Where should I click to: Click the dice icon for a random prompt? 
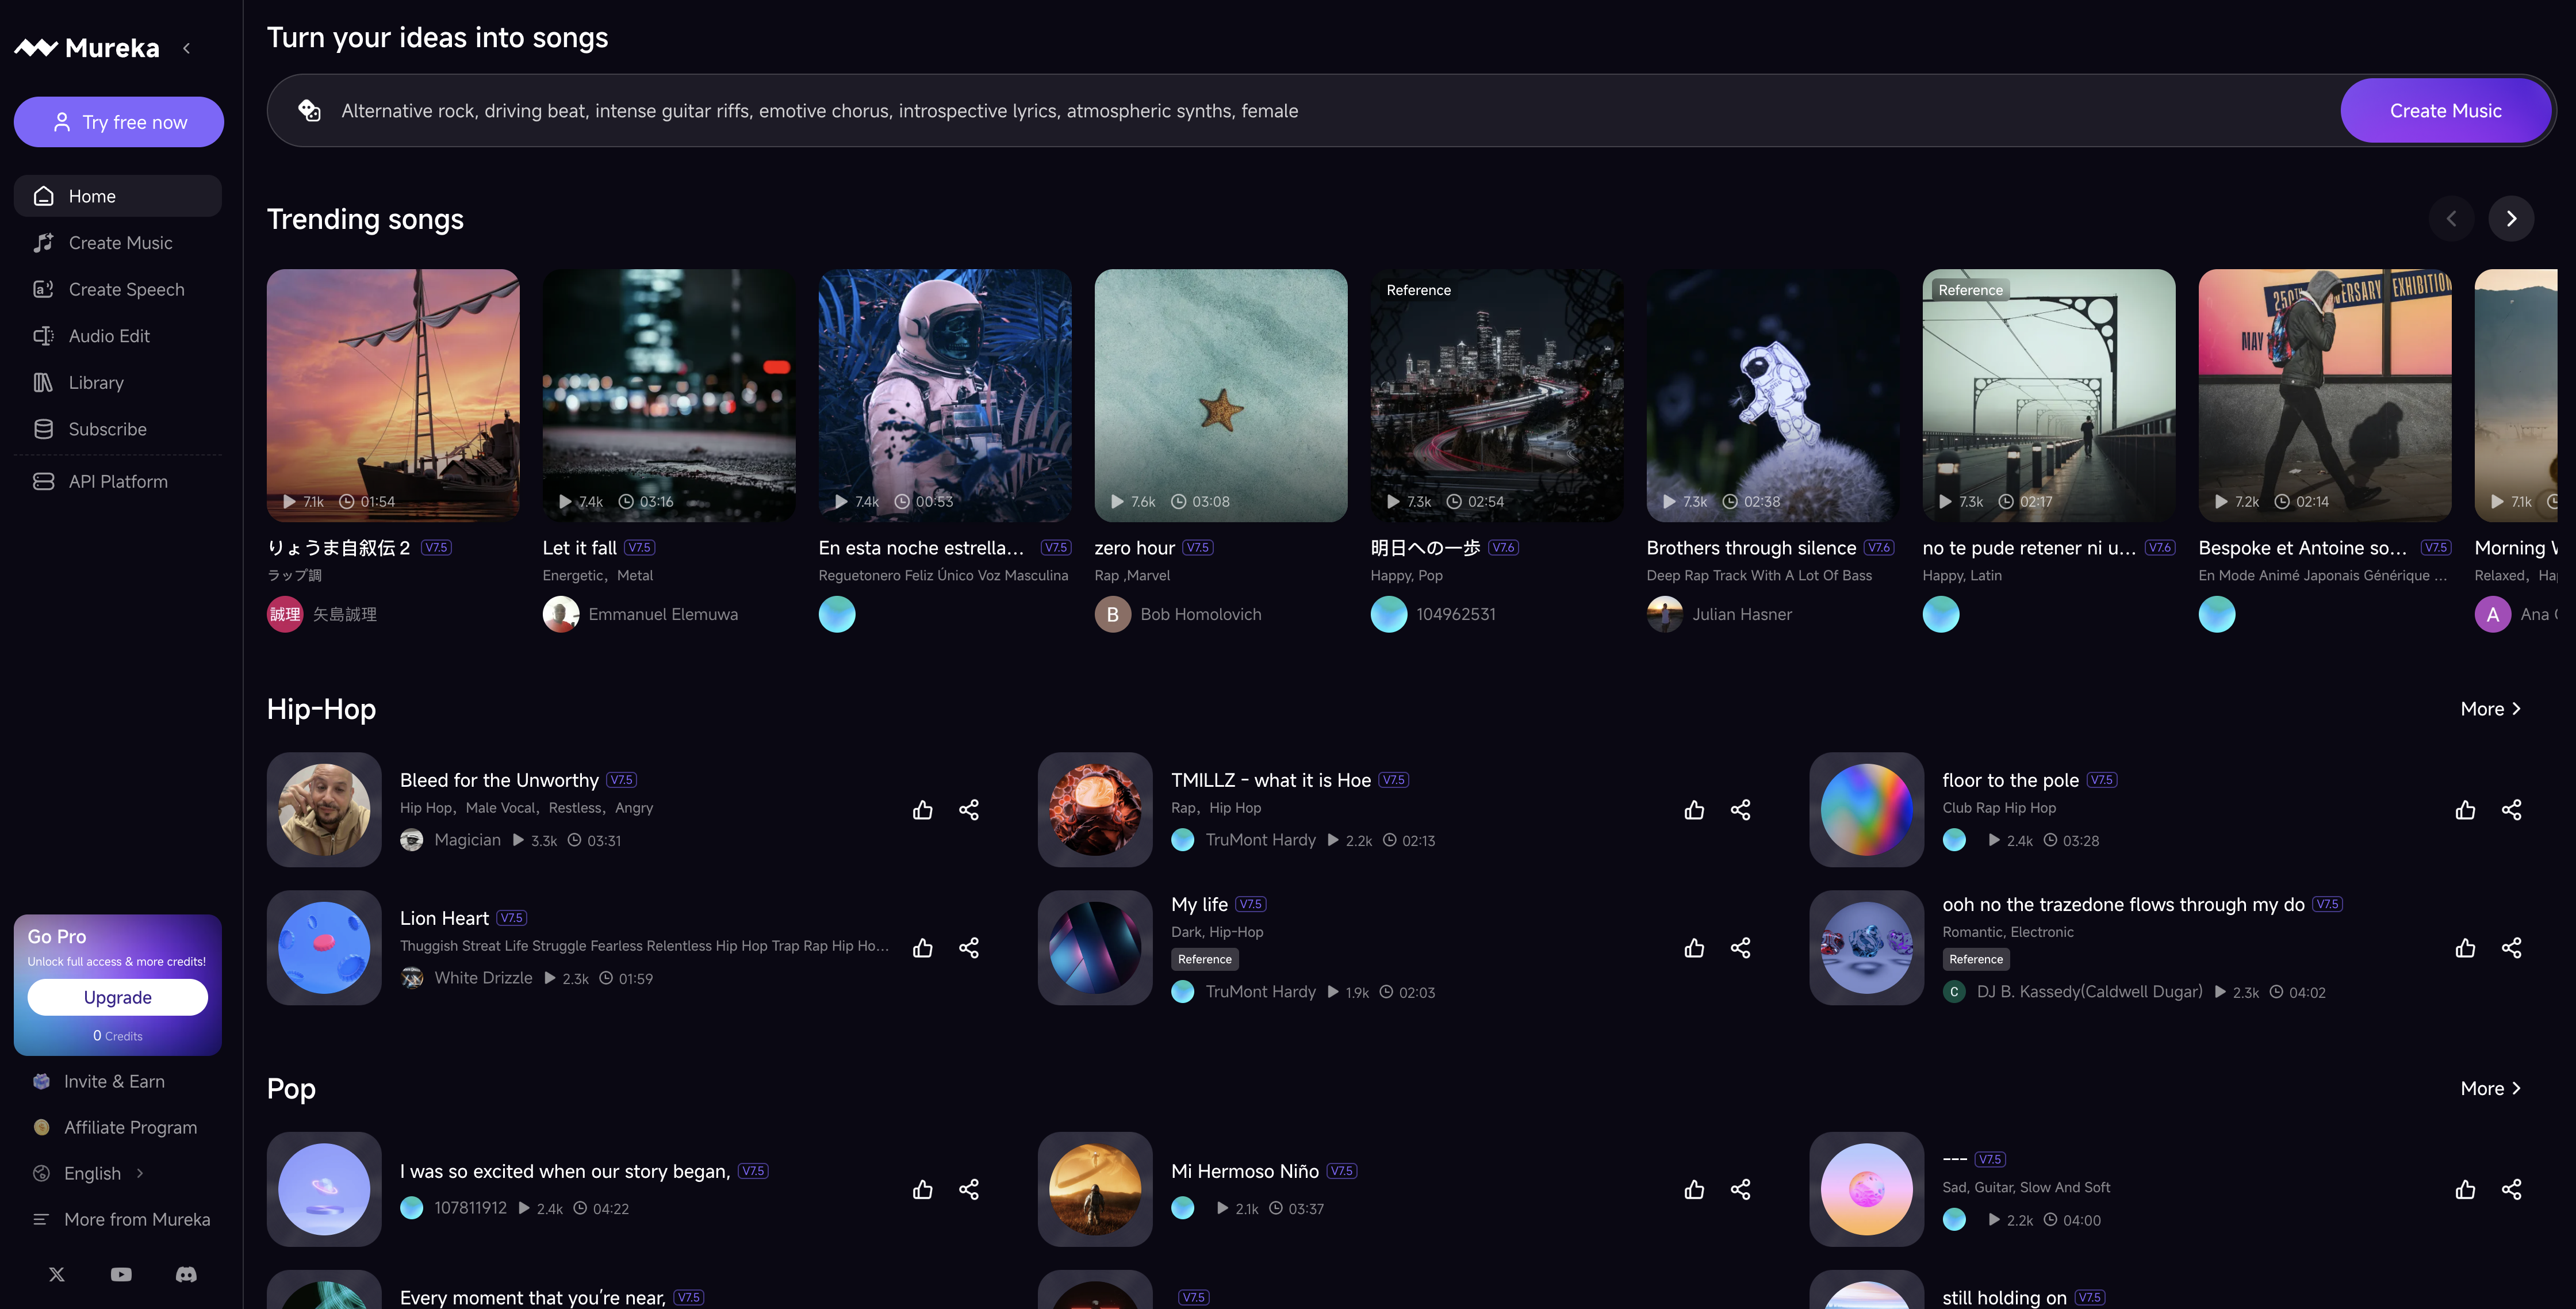point(310,111)
